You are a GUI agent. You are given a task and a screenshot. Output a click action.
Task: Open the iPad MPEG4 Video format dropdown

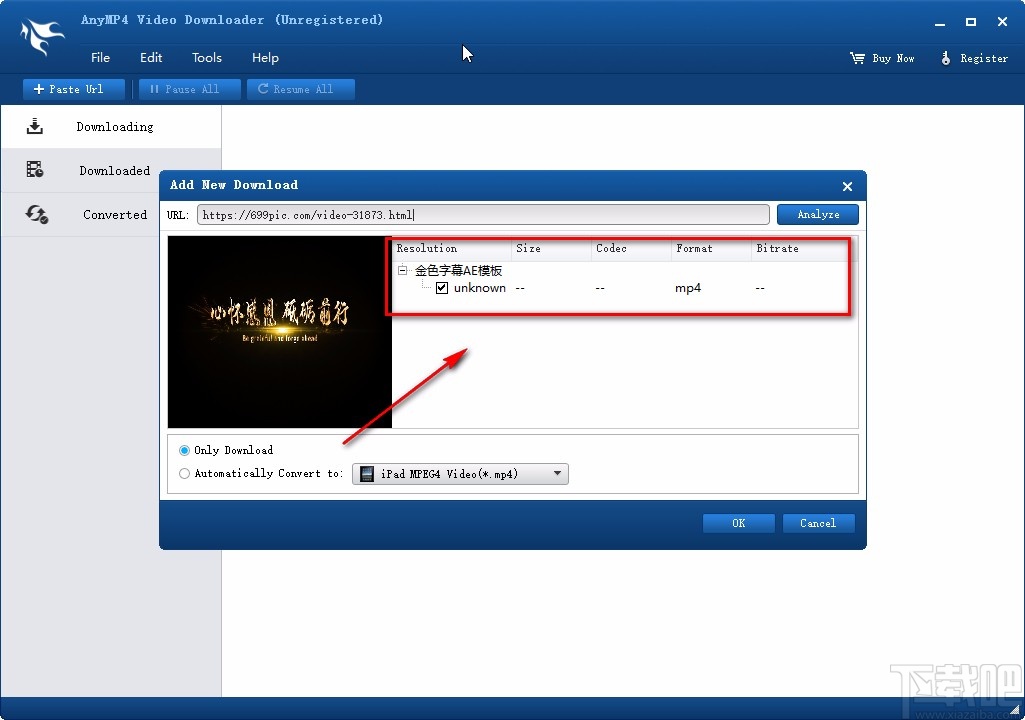tap(459, 473)
